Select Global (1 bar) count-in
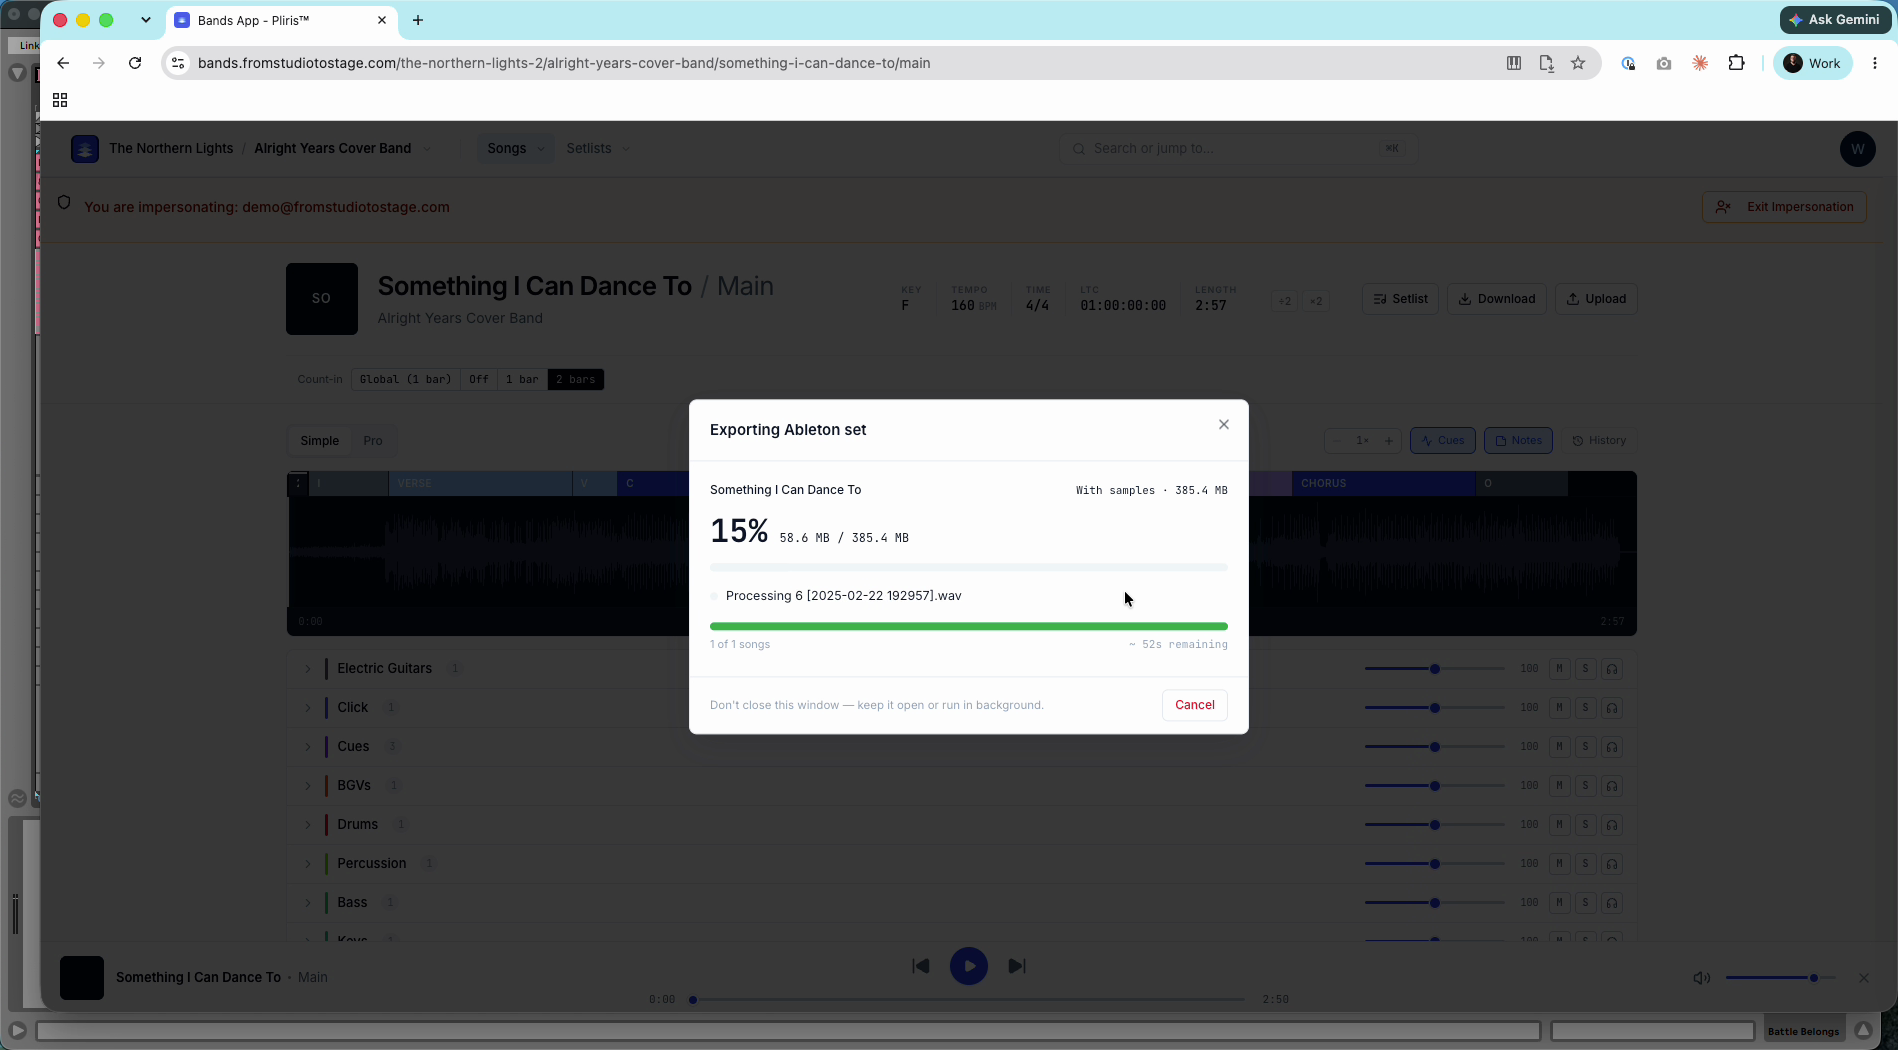1898x1050 pixels. [405, 380]
